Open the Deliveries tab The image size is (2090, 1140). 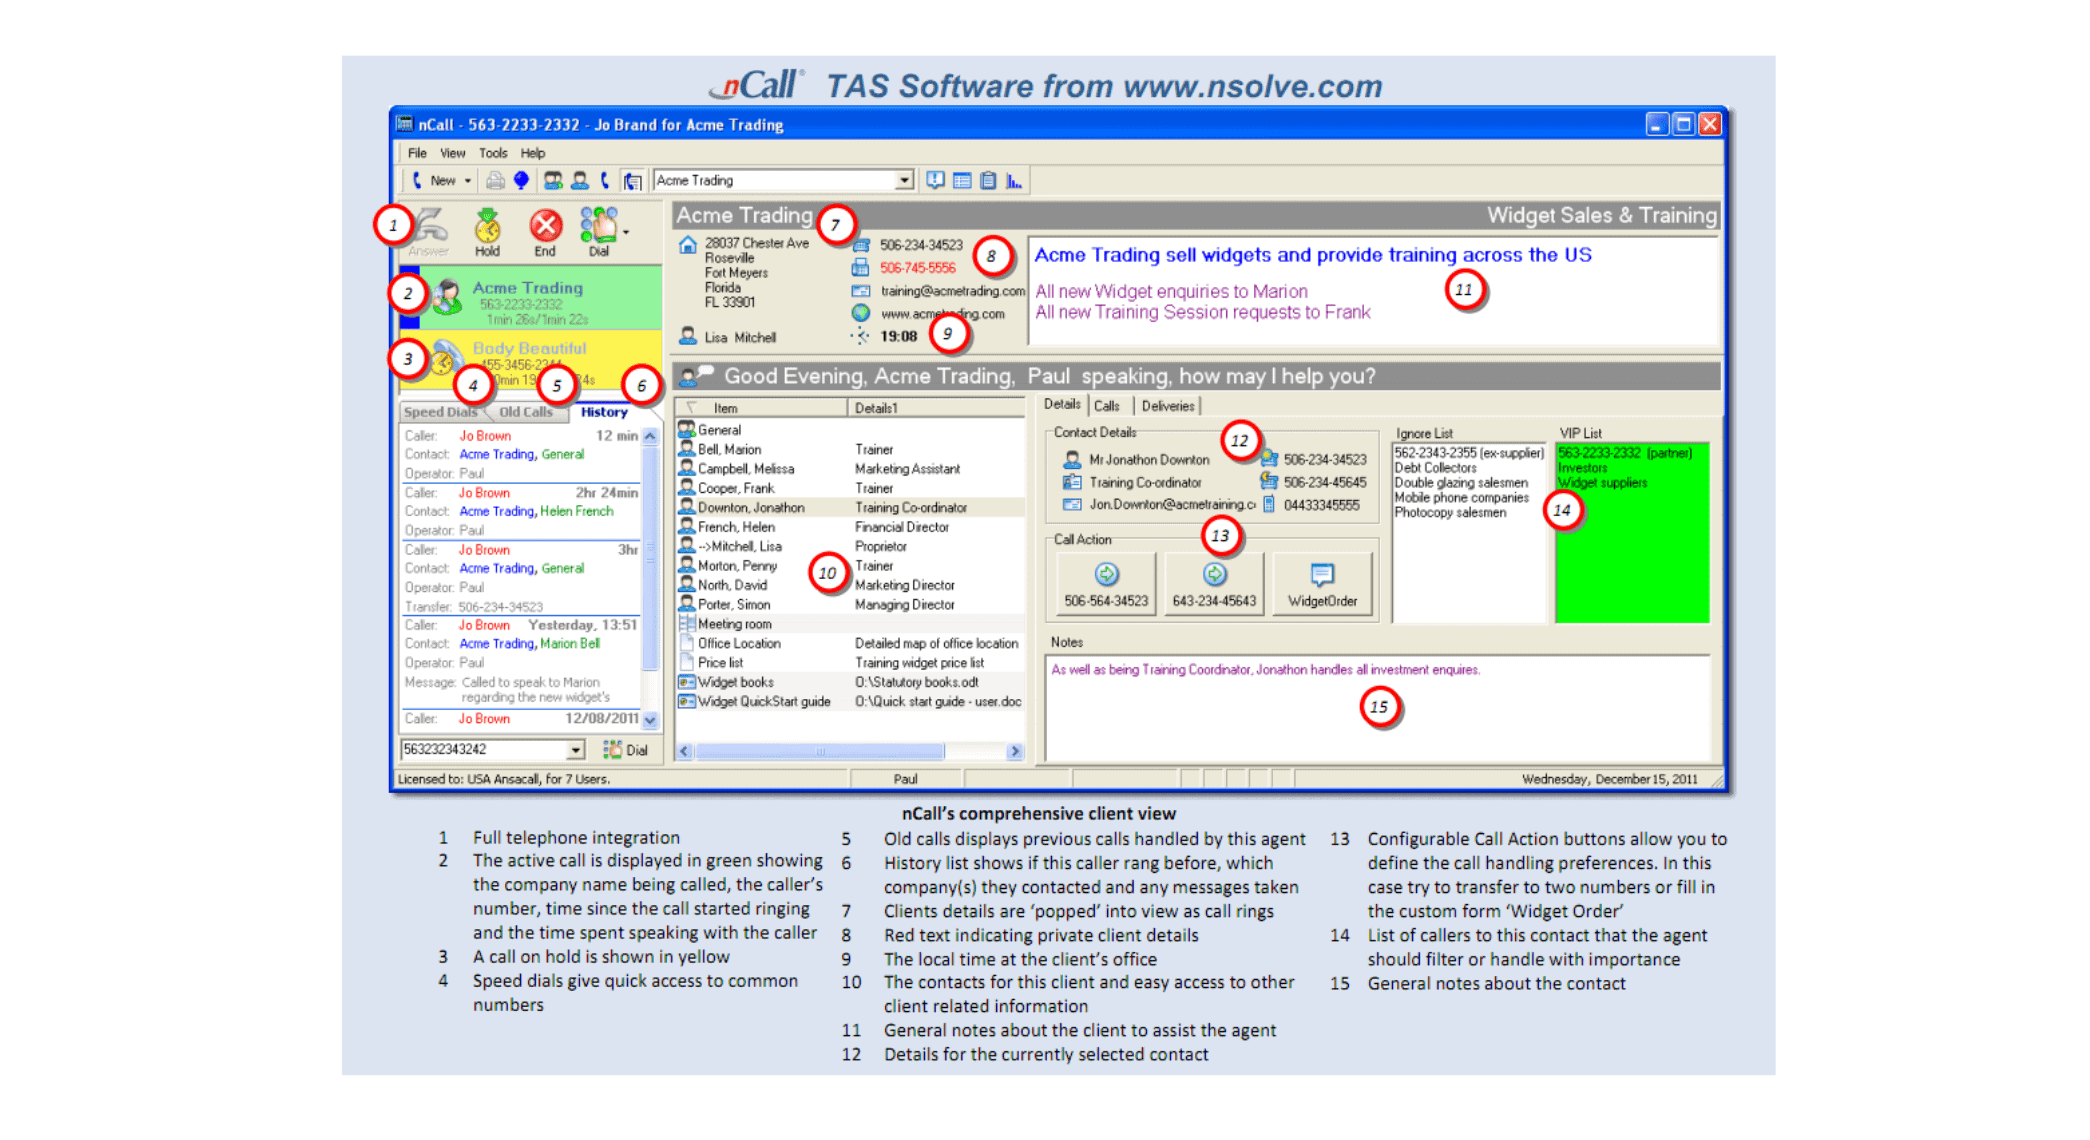[1167, 406]
